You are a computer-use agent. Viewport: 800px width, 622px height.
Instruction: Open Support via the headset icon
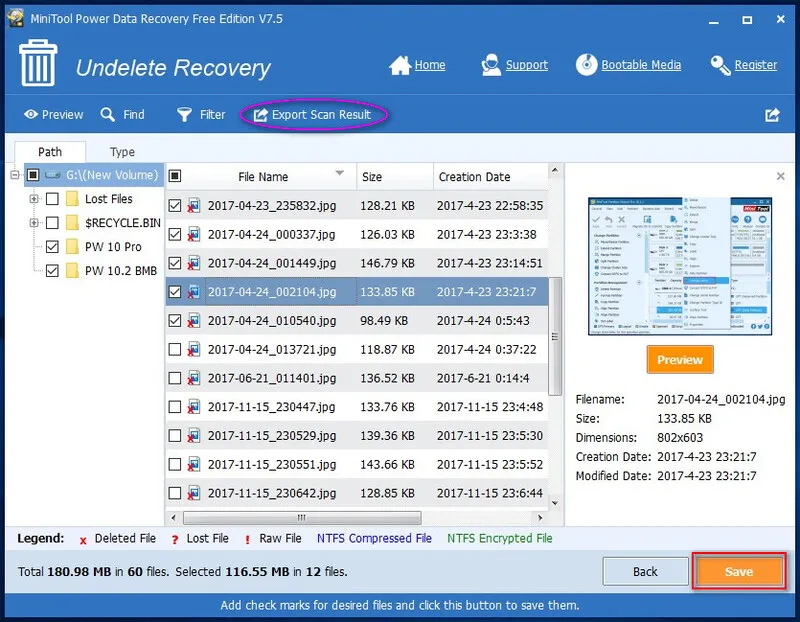[x=490, y=65]
